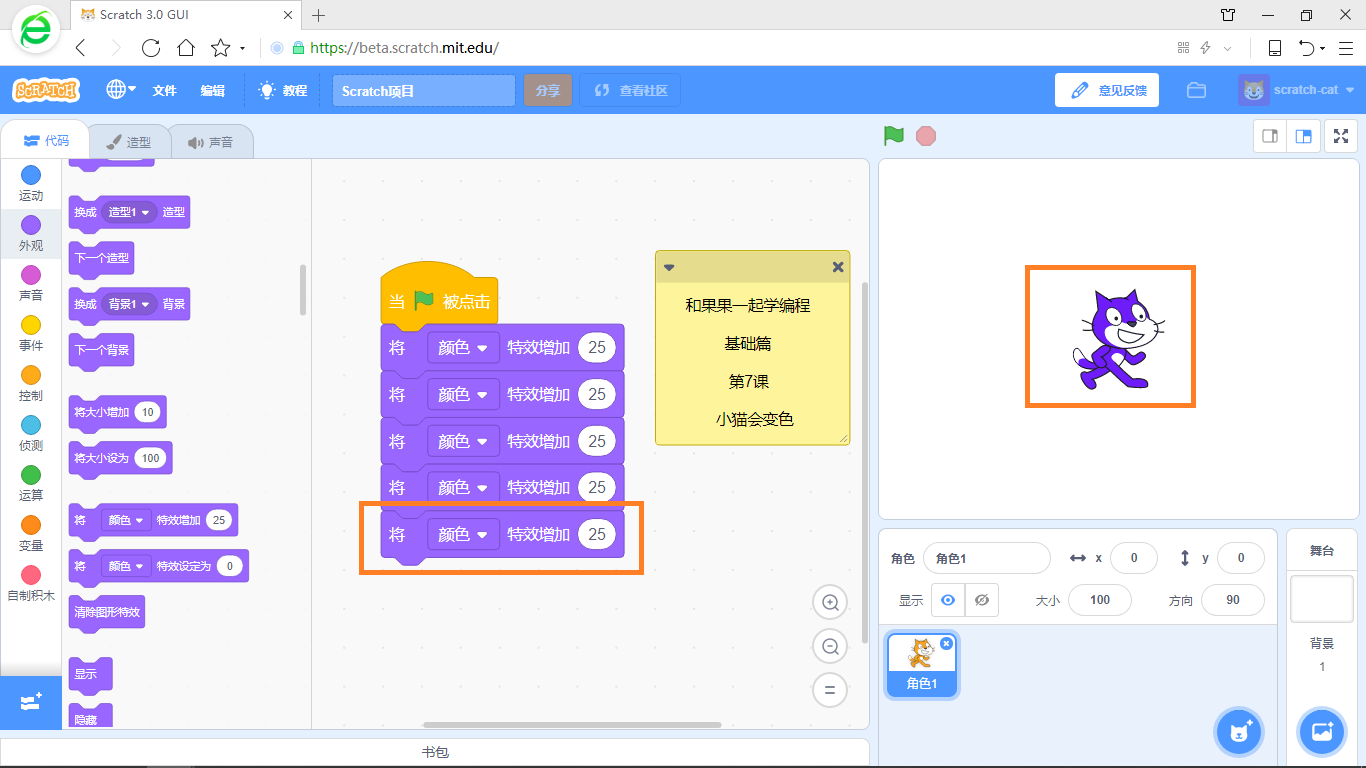Screen dimensions: 1366x768
Task: Open the 编辑 menu
Action: [x=212, y=90]
